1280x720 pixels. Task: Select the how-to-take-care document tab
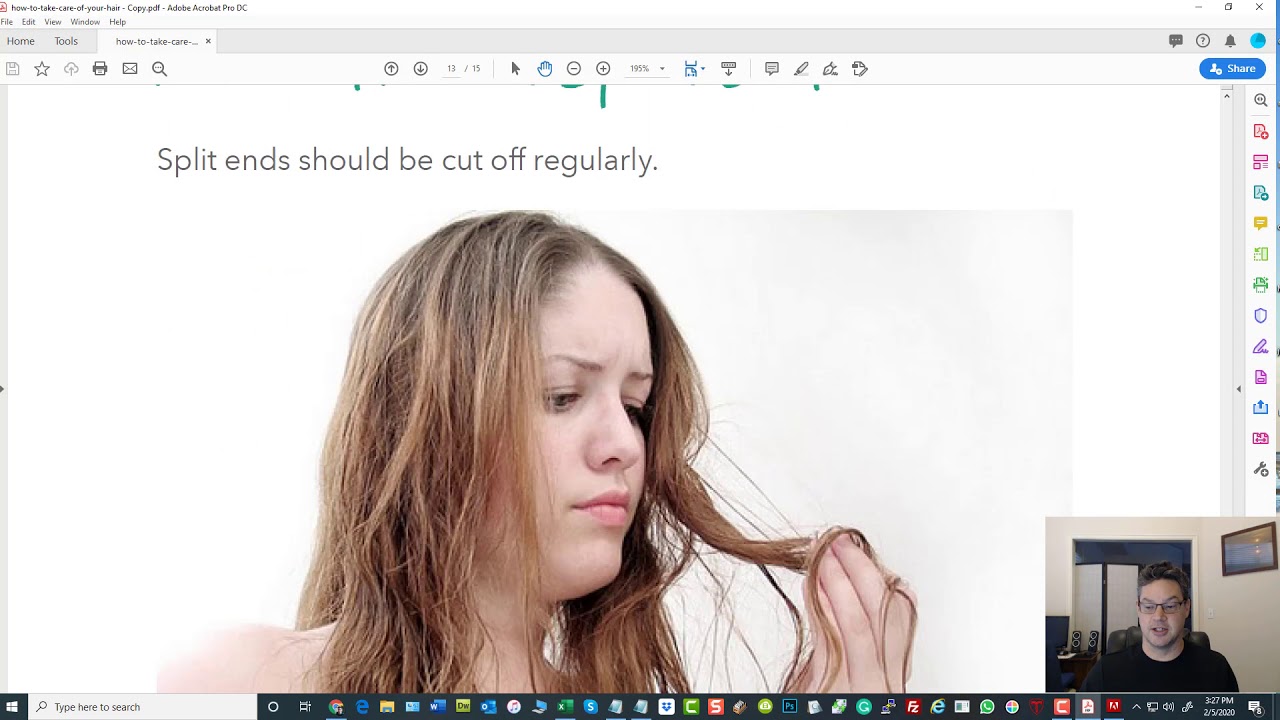(156, 41)
